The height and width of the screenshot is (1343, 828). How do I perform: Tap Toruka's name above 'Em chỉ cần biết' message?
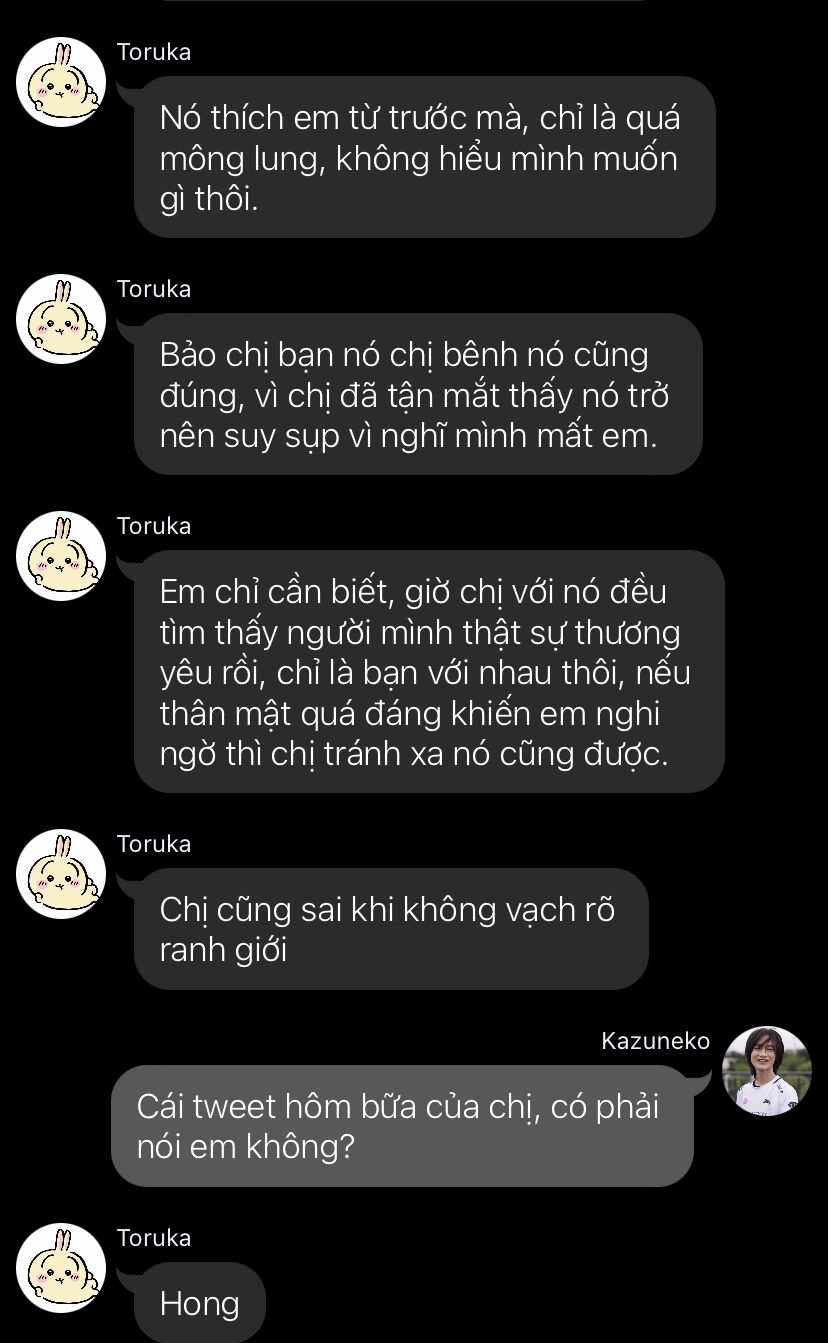(154, 526)
